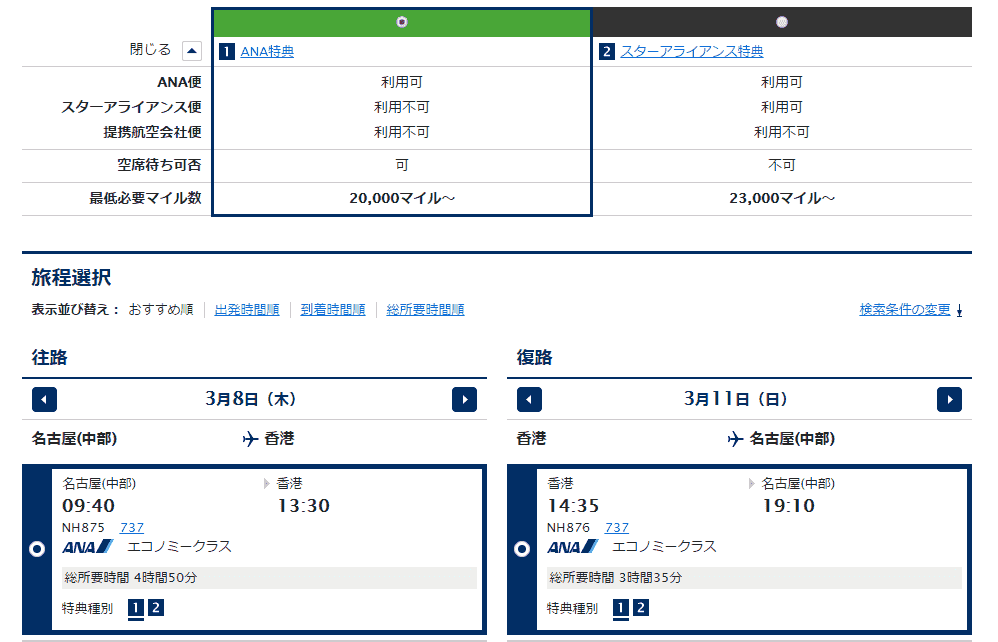Sort itineraries by 到着時間順
Screen dimensions: 998x642
(333, 310)
